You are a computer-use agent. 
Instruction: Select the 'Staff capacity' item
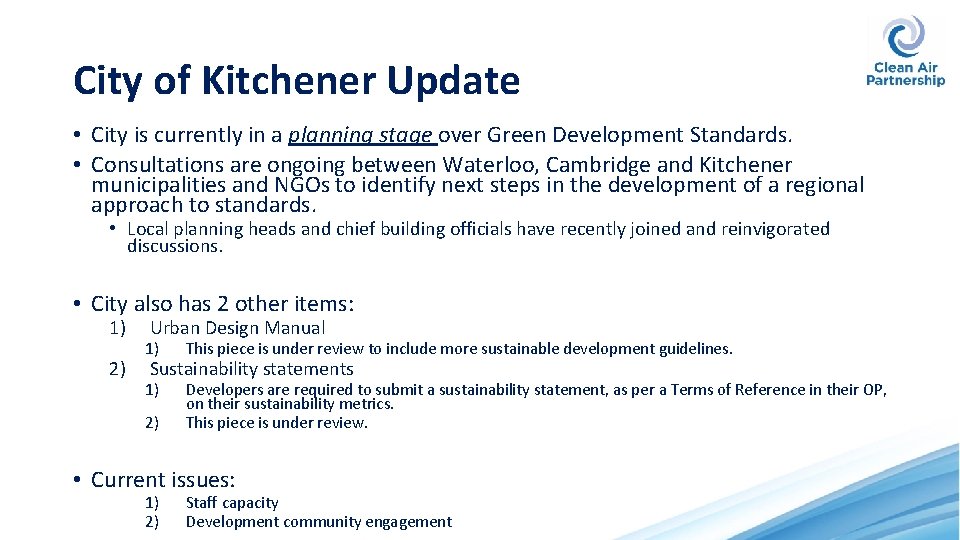[x=232, y=503]
